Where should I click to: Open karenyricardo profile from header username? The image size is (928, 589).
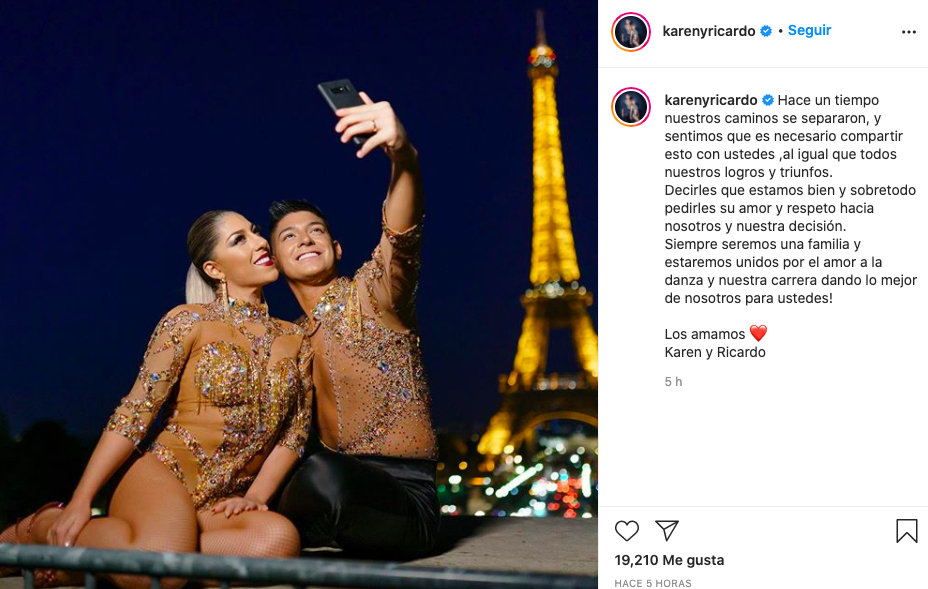pyautogui.click(x=708, y=31)
